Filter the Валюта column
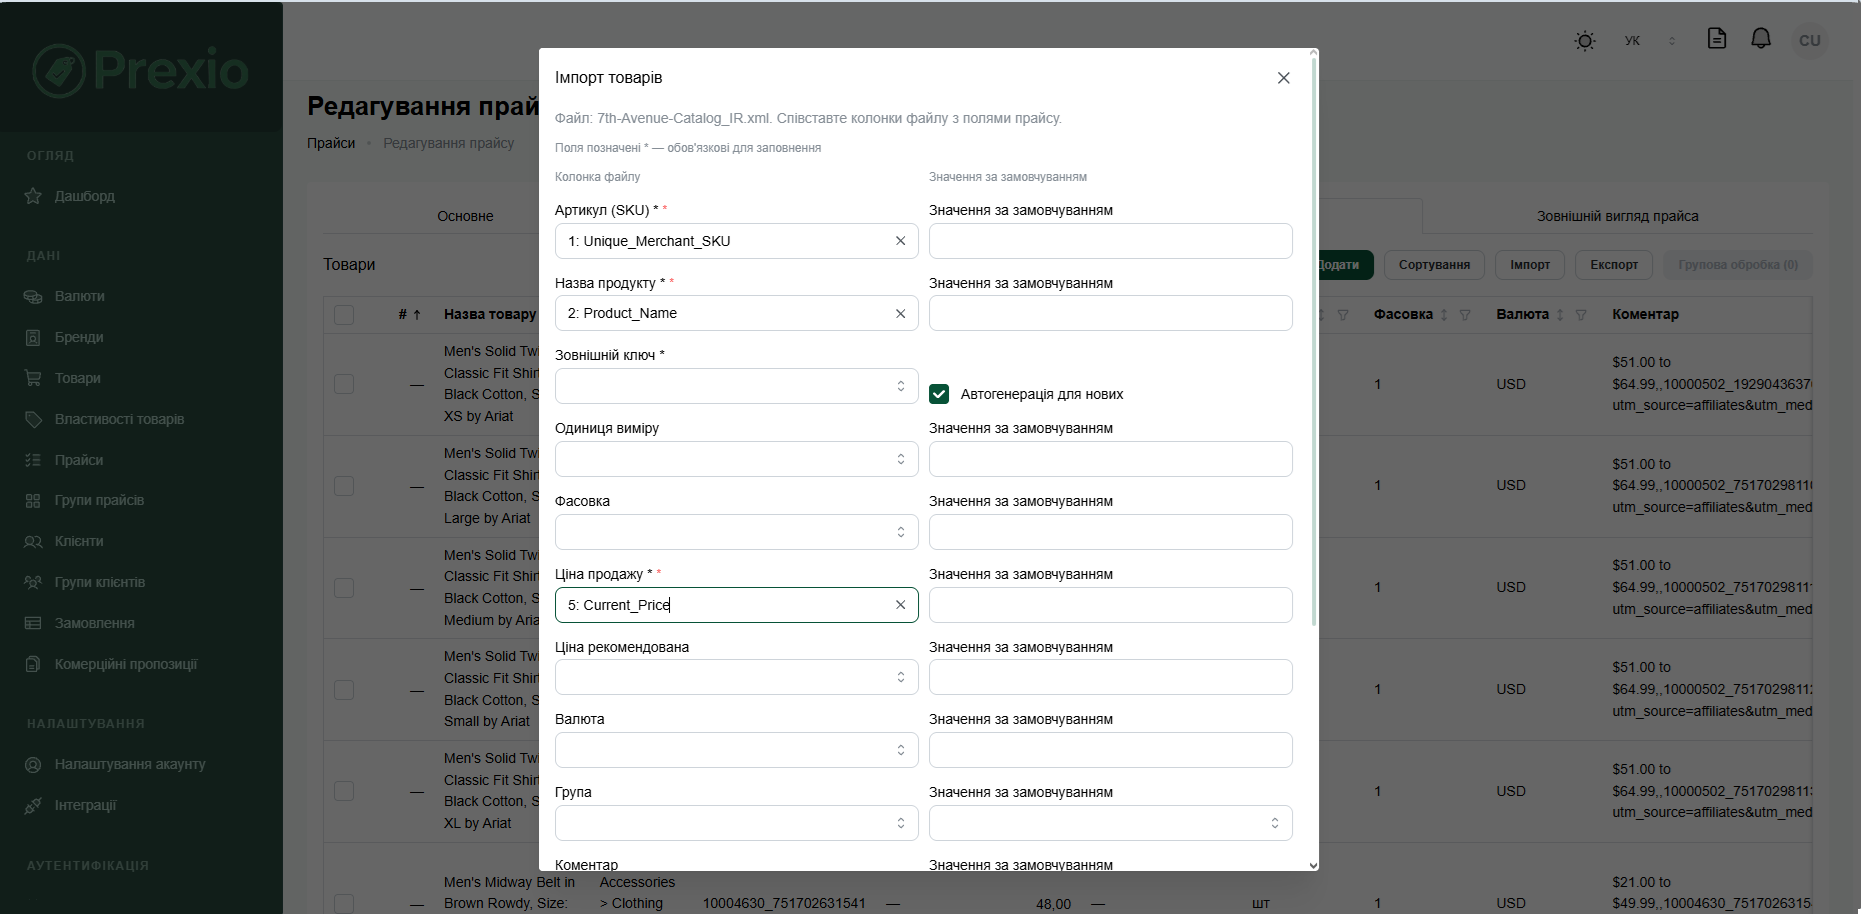 coord(1581,315)
